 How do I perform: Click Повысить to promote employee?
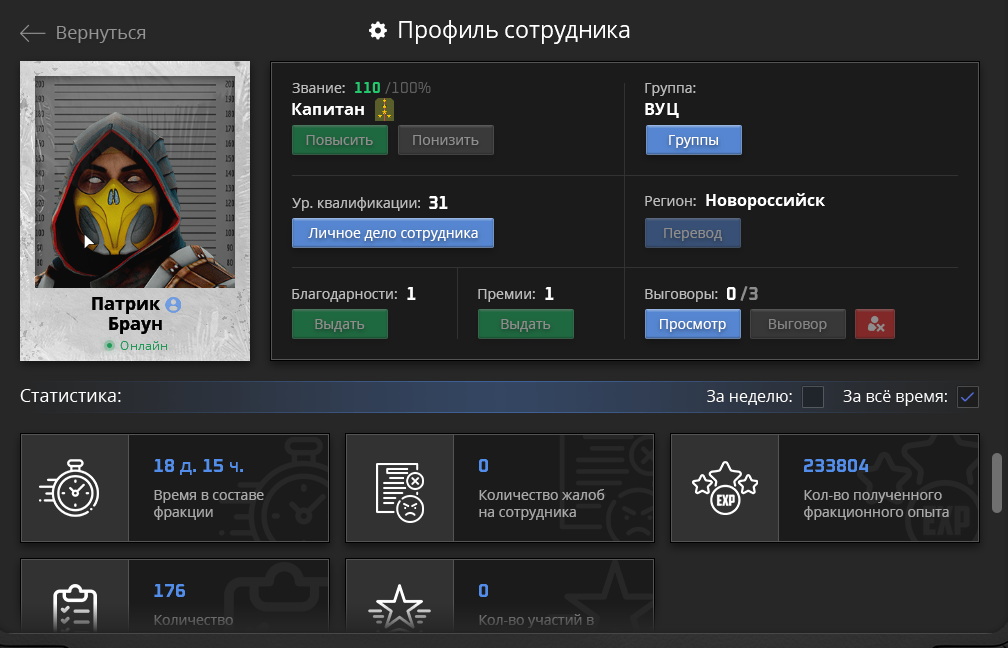click(x=339, y=140)
